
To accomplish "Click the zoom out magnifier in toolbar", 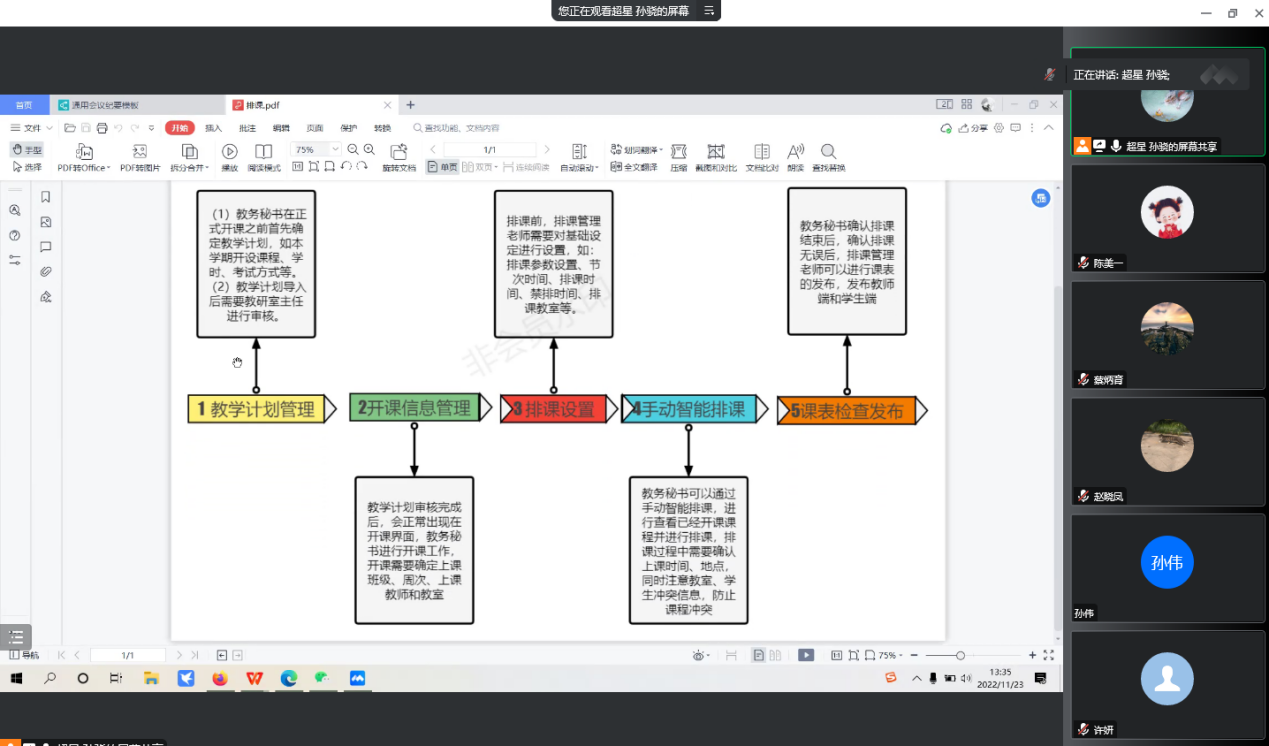I will click(x=353, y=149).
